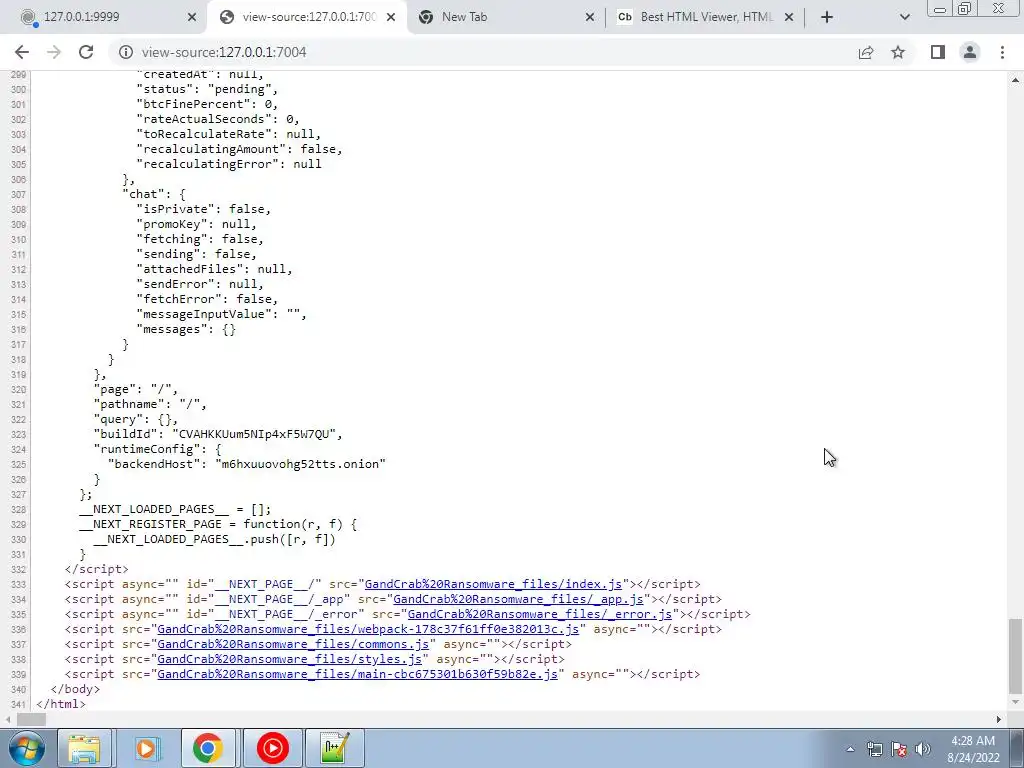Open Notepad++ from the taskbar
This screenshot has height=768, width=1024.
pyautogui.click(x=334, y=748)
